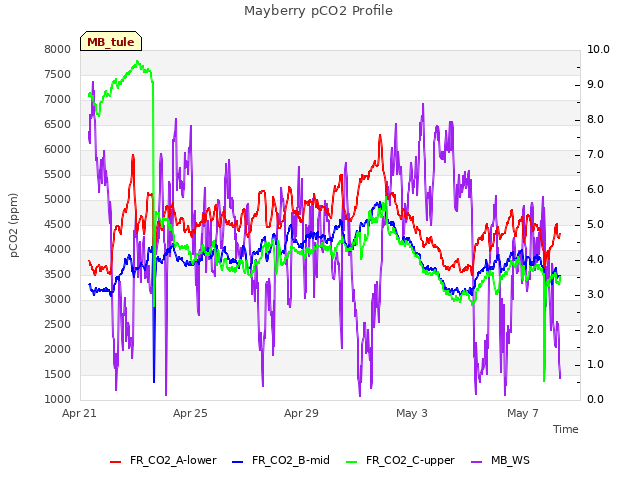Click the 1.0 right axis value
The height and width of the screenshot is (480, 640).
pyautogui.click(x=596, y=364)
